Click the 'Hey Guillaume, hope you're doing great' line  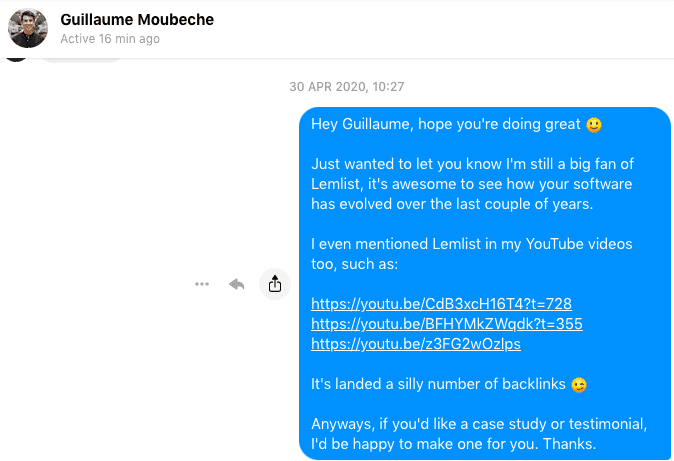[x=456, y=124]
